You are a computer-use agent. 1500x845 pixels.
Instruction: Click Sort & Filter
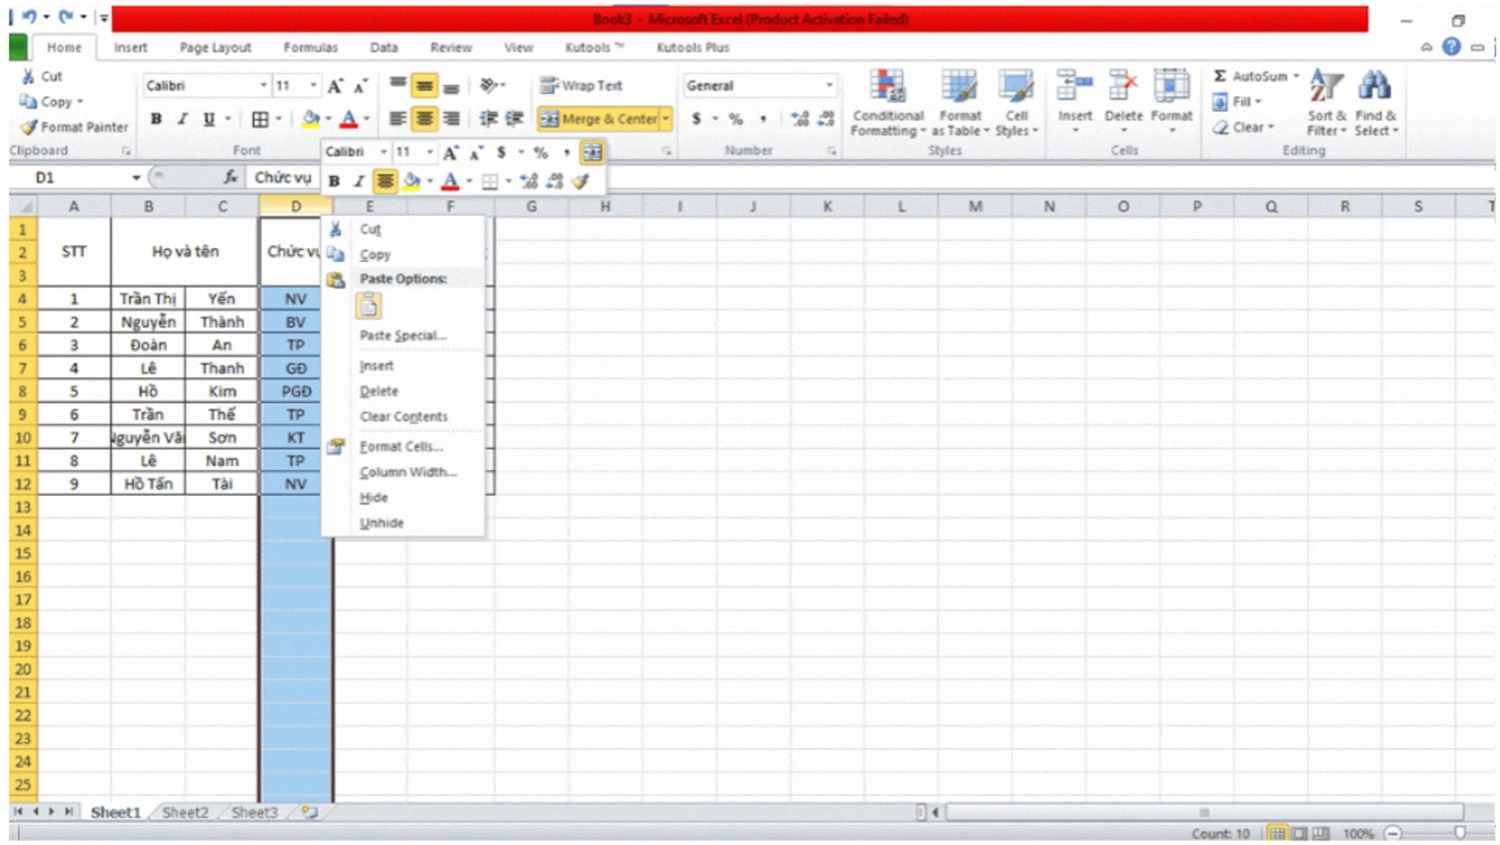(1327, 102)
